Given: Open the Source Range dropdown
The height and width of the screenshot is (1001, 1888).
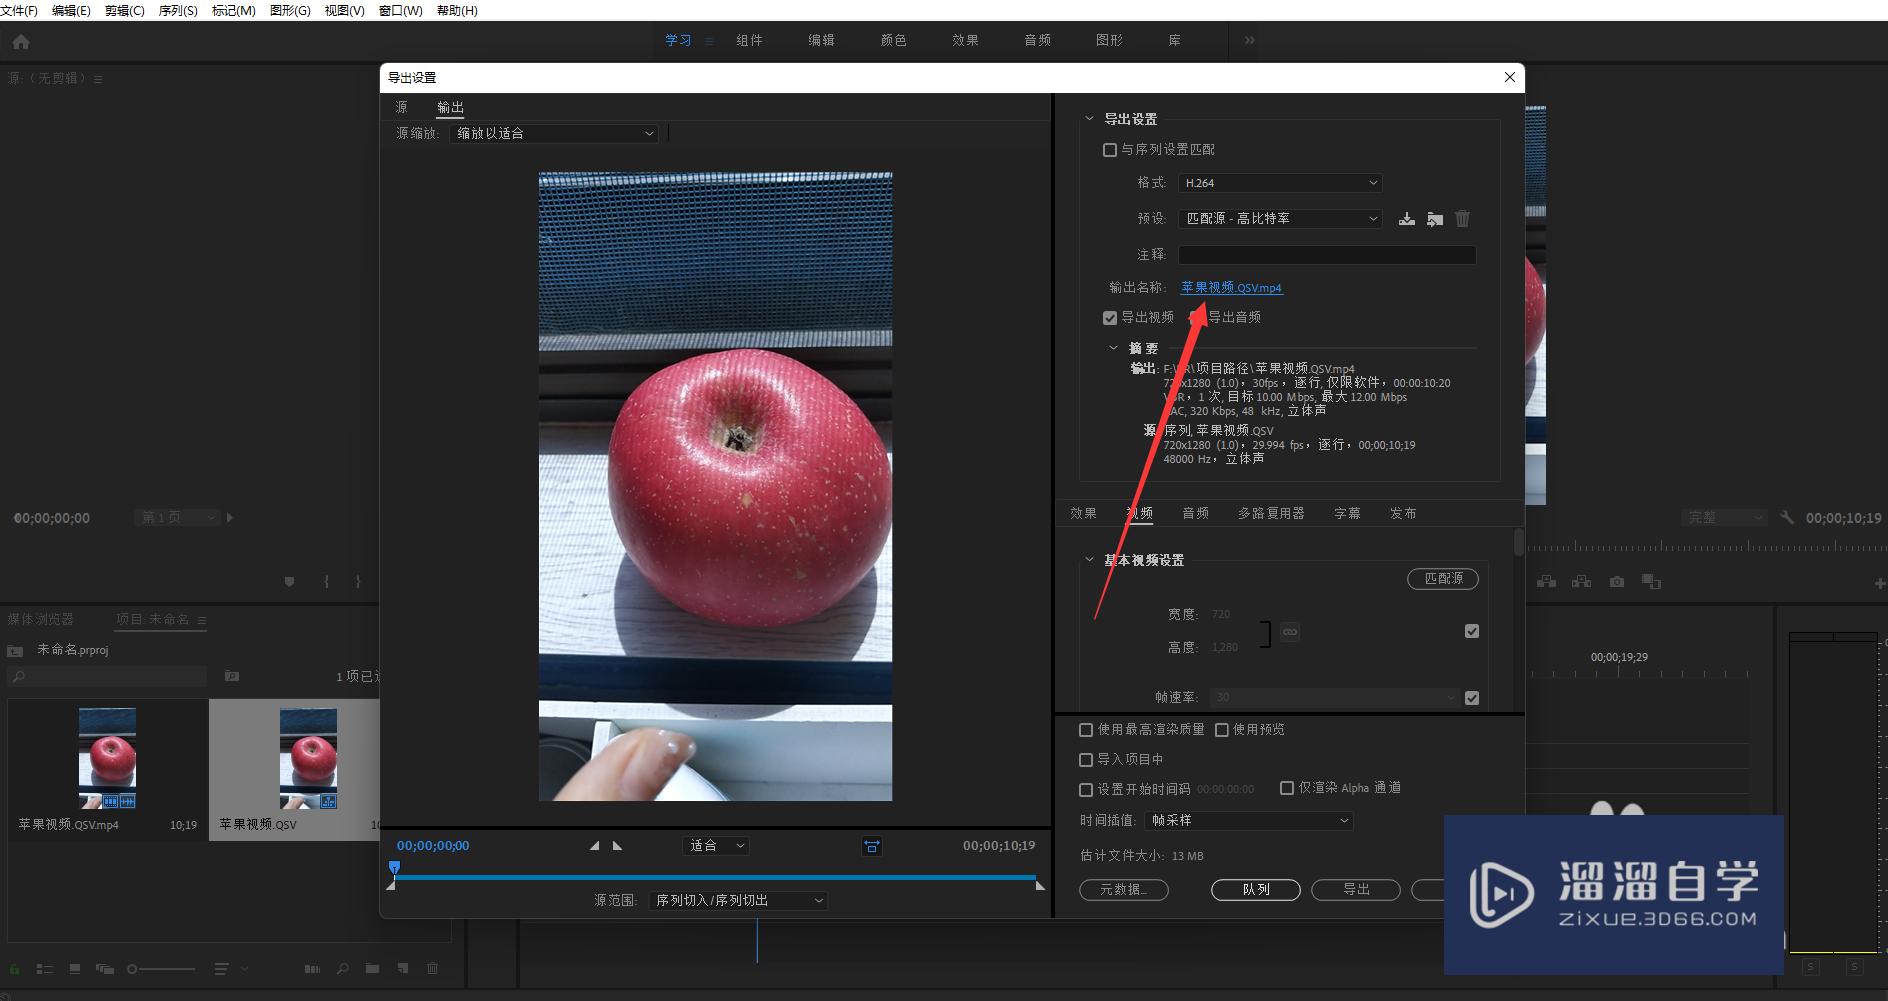Looking at the screenshot, I should pyautogui.click(x=738, y=900).
